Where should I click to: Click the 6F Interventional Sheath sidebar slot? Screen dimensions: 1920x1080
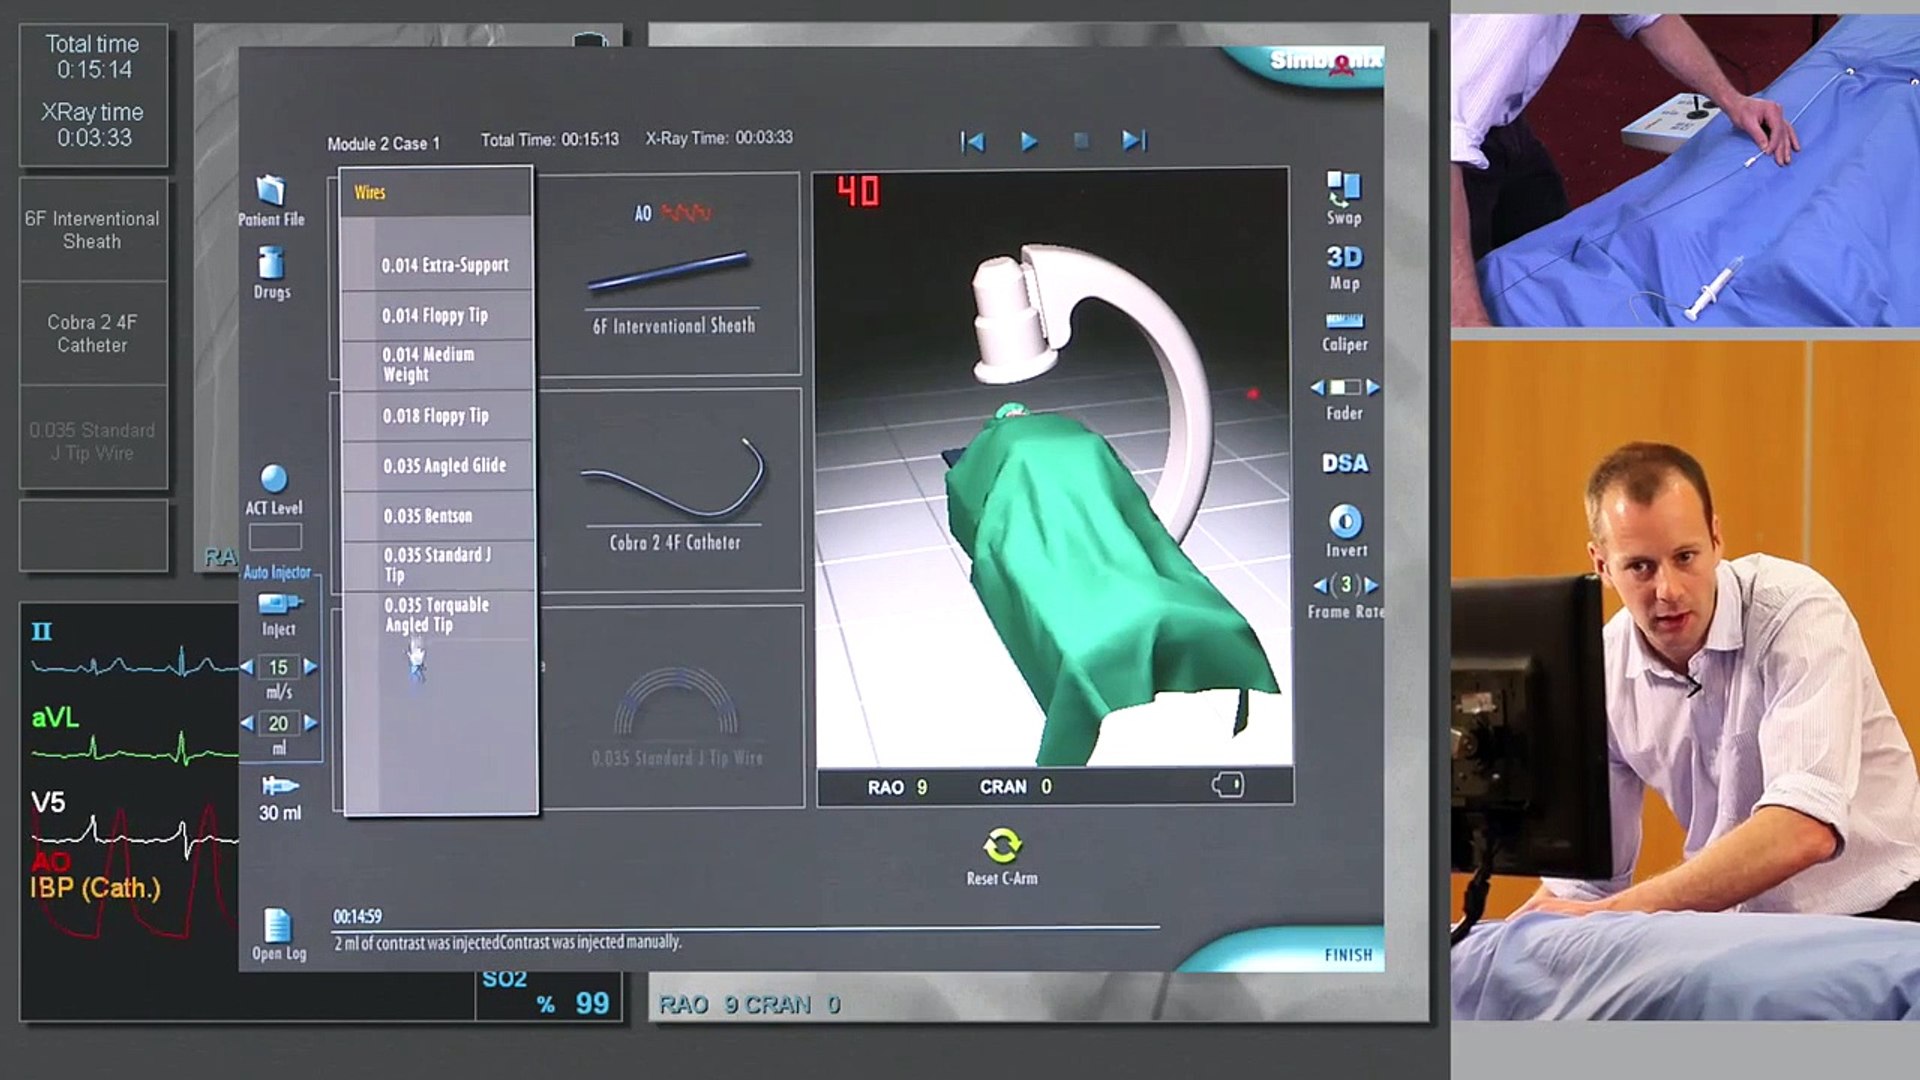click(x=93, y=230)
